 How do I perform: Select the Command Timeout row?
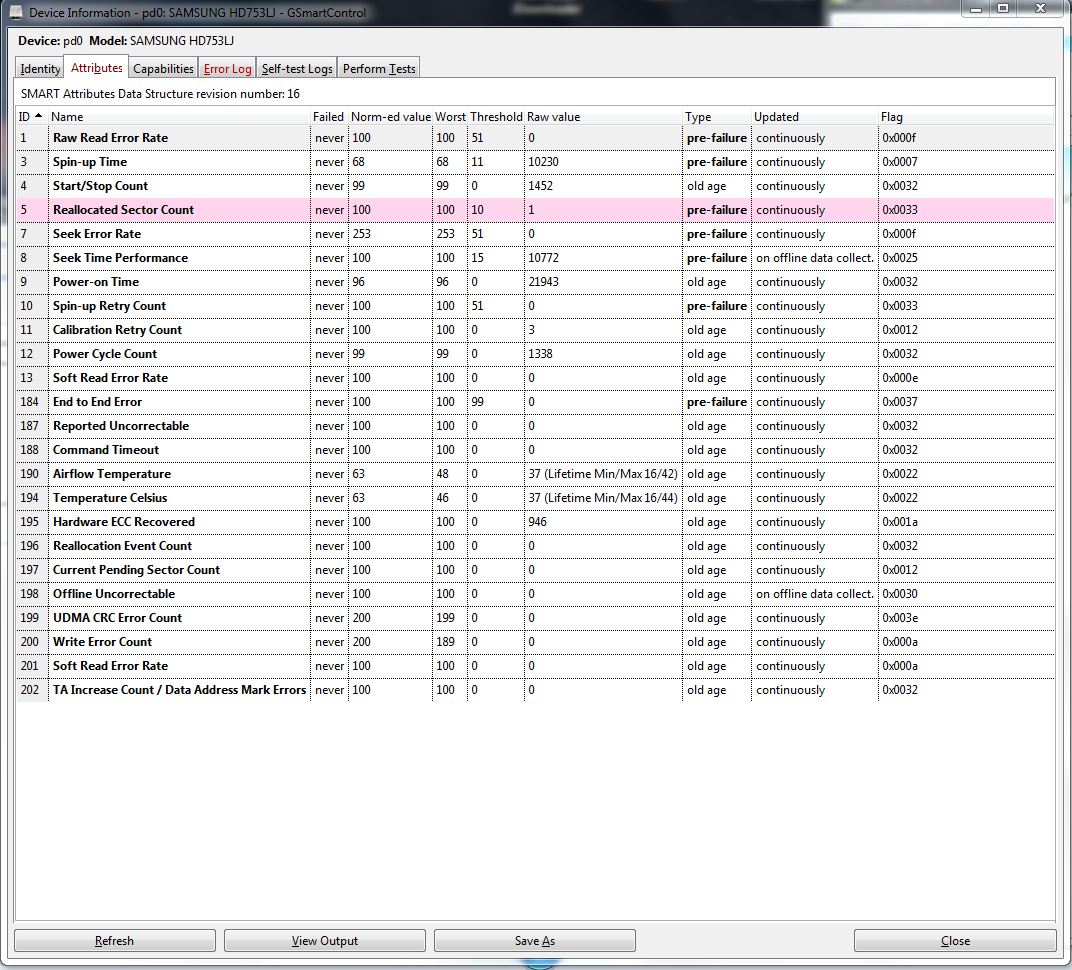pyautogui.click(x=535, y=449)
